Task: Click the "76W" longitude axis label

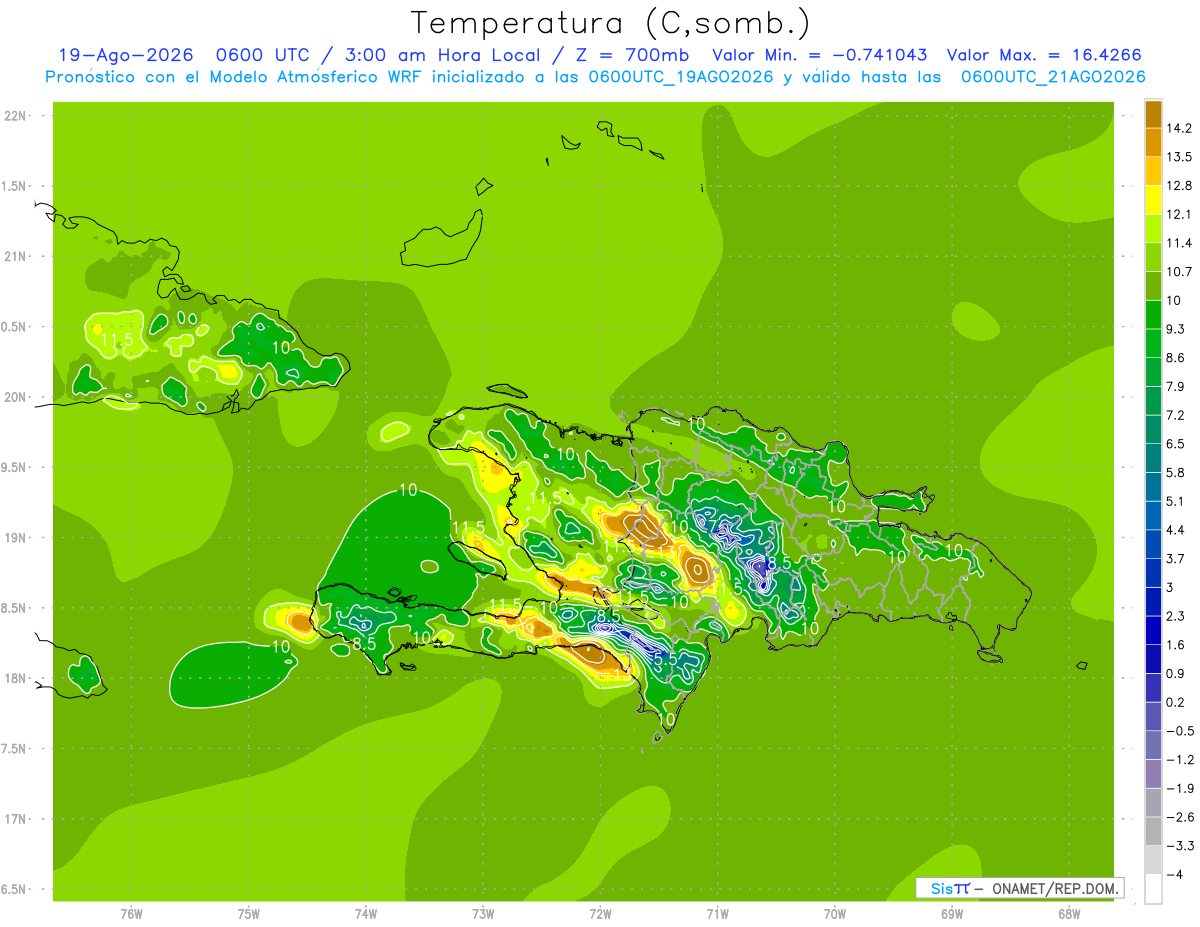Action: [131, 913]
